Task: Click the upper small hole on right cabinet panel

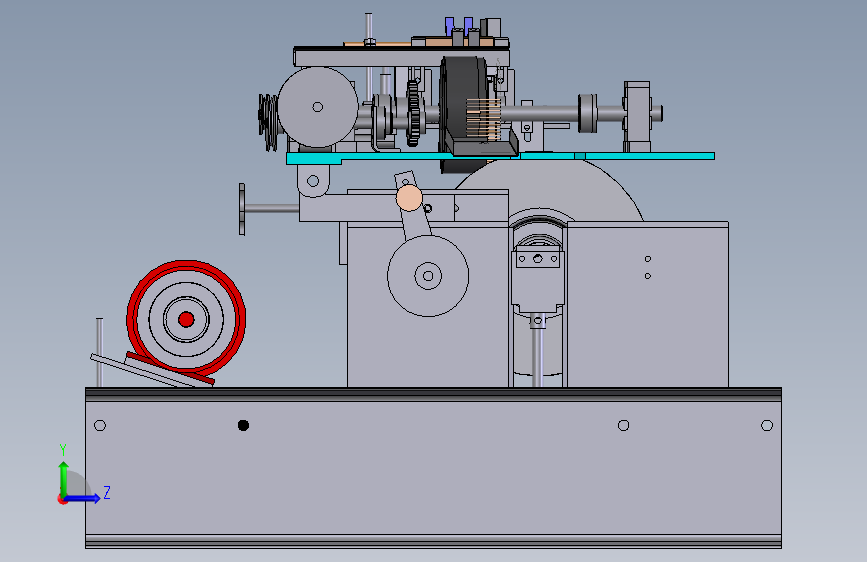Action: (x=648, y=259)
